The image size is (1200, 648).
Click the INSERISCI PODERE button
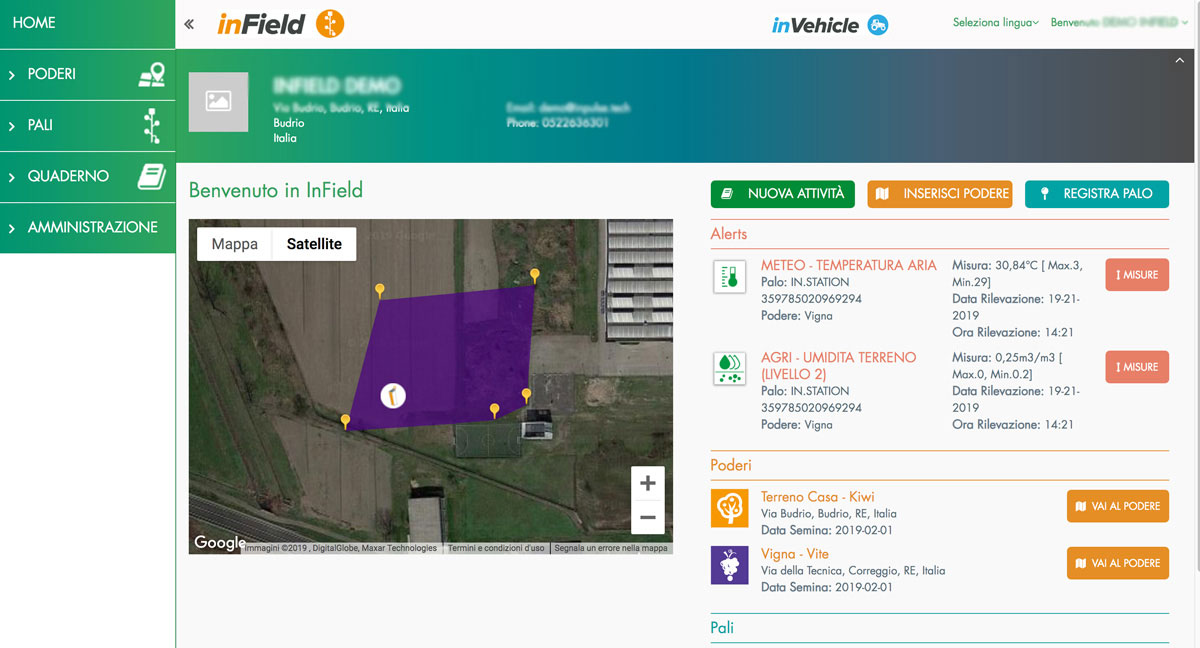coord(940,194)
